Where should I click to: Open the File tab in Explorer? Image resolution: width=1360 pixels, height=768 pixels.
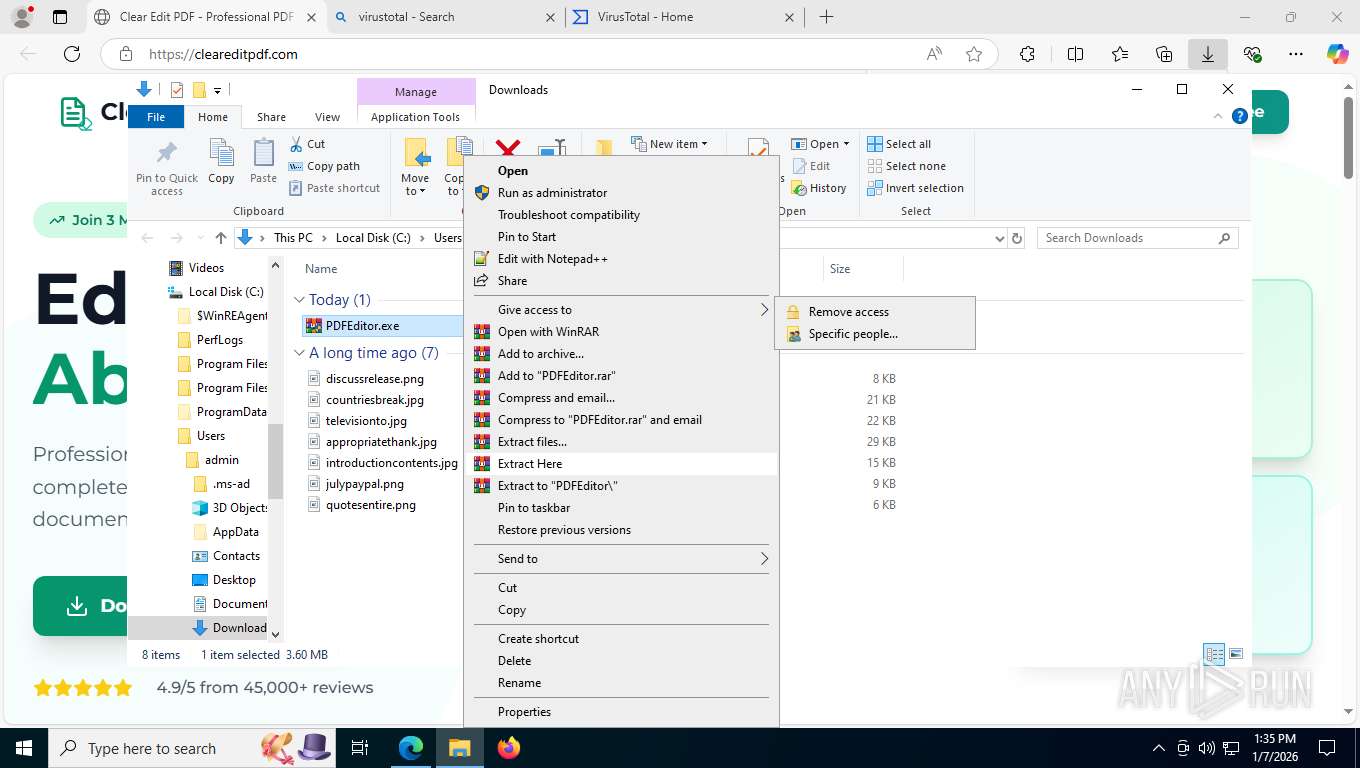pyautogui.click(x=156, y=117)
